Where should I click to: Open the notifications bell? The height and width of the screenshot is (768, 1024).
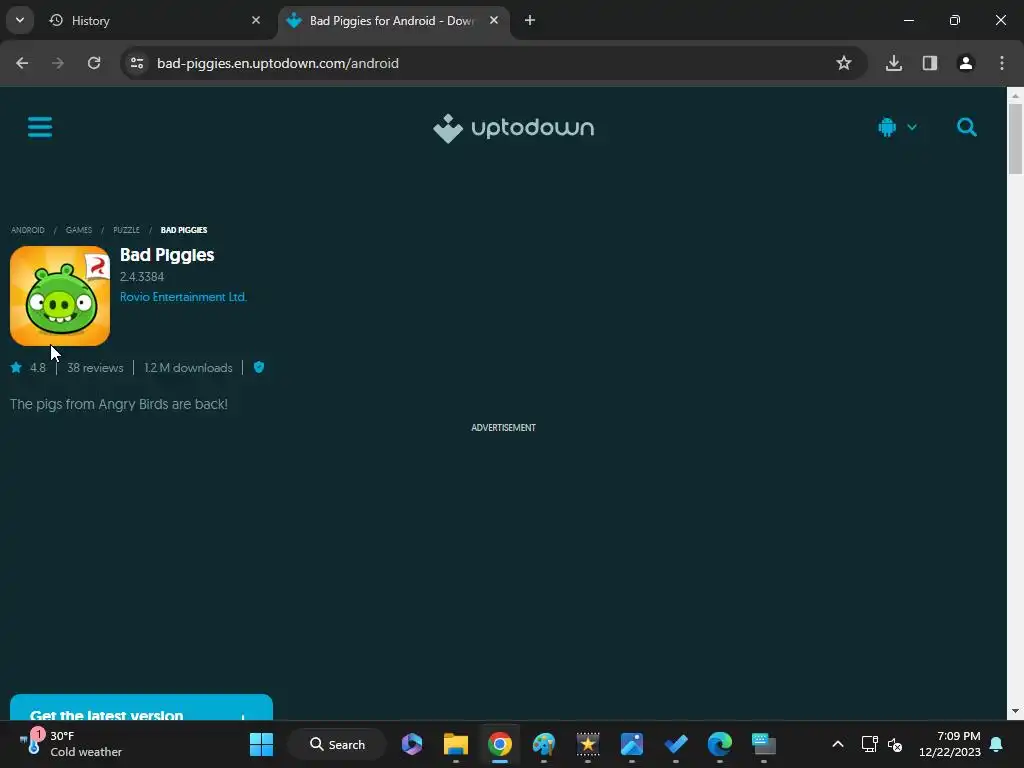pyautogui.click(x=996, y=744)
